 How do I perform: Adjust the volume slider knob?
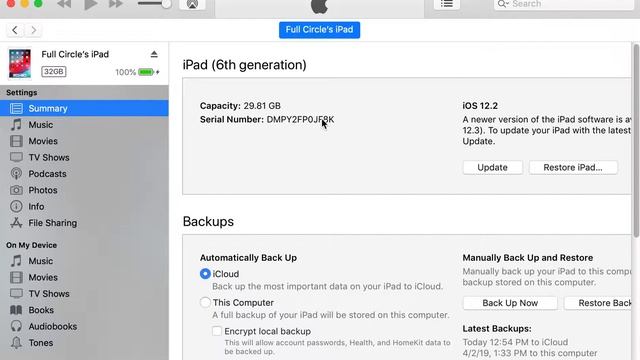[x=166, y=4]
